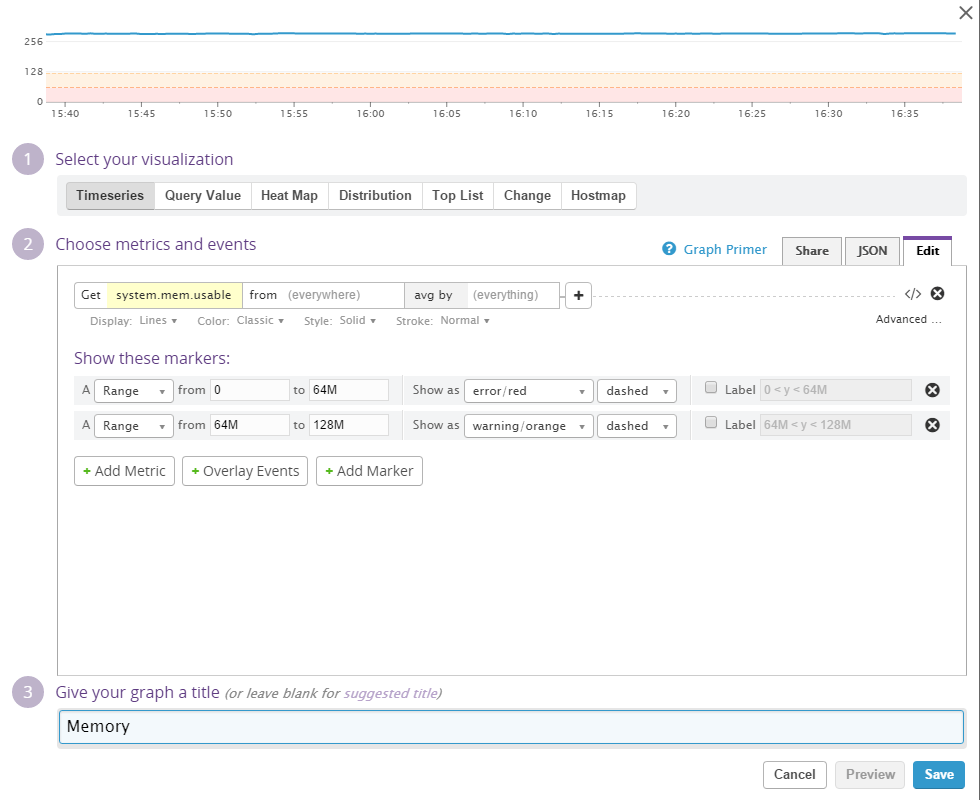Switch to the JSON tab
Screen dimensions: 980x800
tap(872, 251)
